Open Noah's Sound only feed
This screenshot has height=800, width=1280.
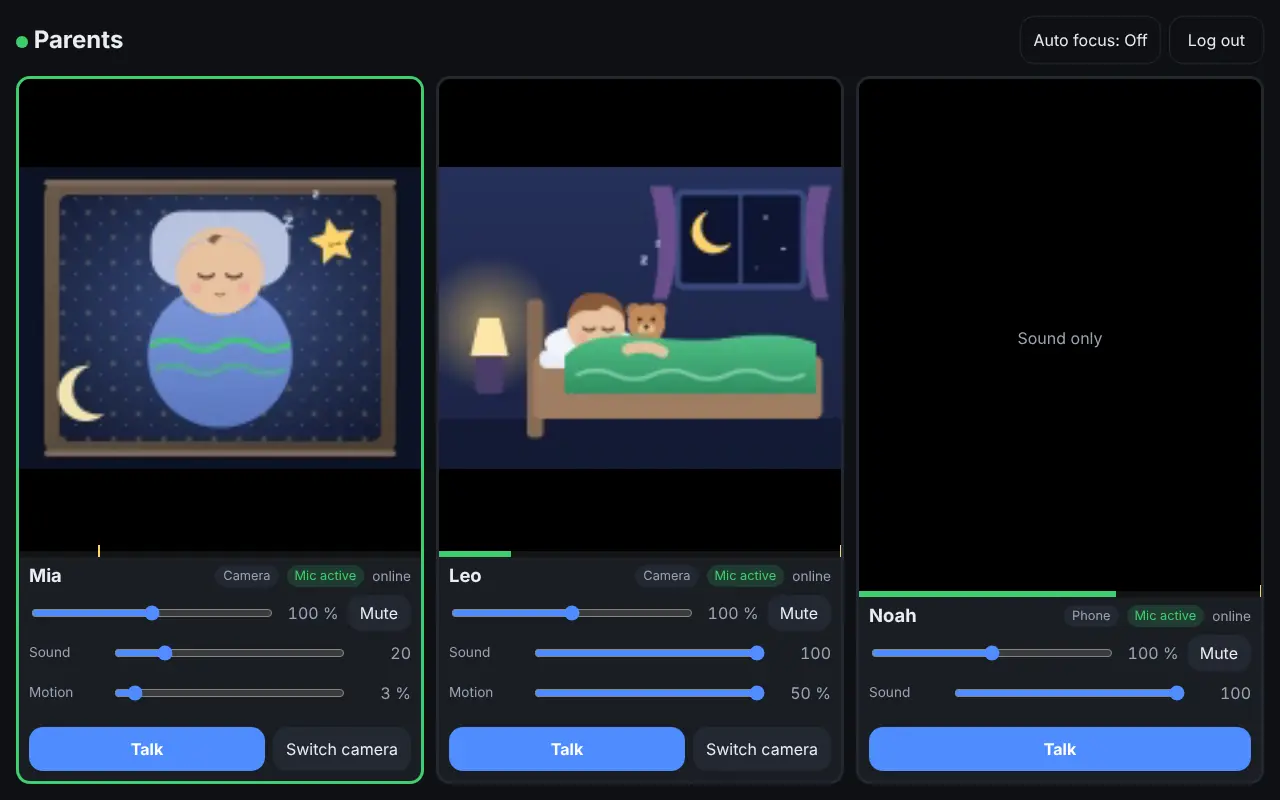(1060, 338)
